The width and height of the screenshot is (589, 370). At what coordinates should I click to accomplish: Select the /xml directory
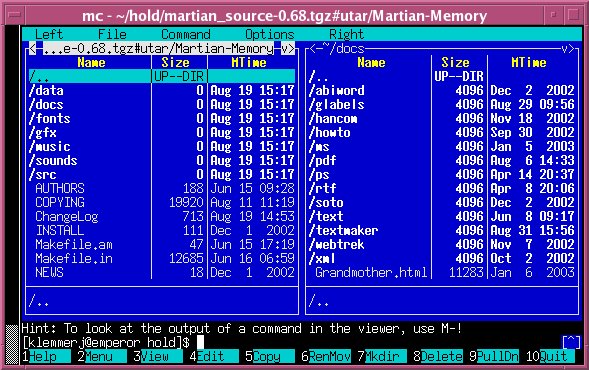[x=442, y=258]
